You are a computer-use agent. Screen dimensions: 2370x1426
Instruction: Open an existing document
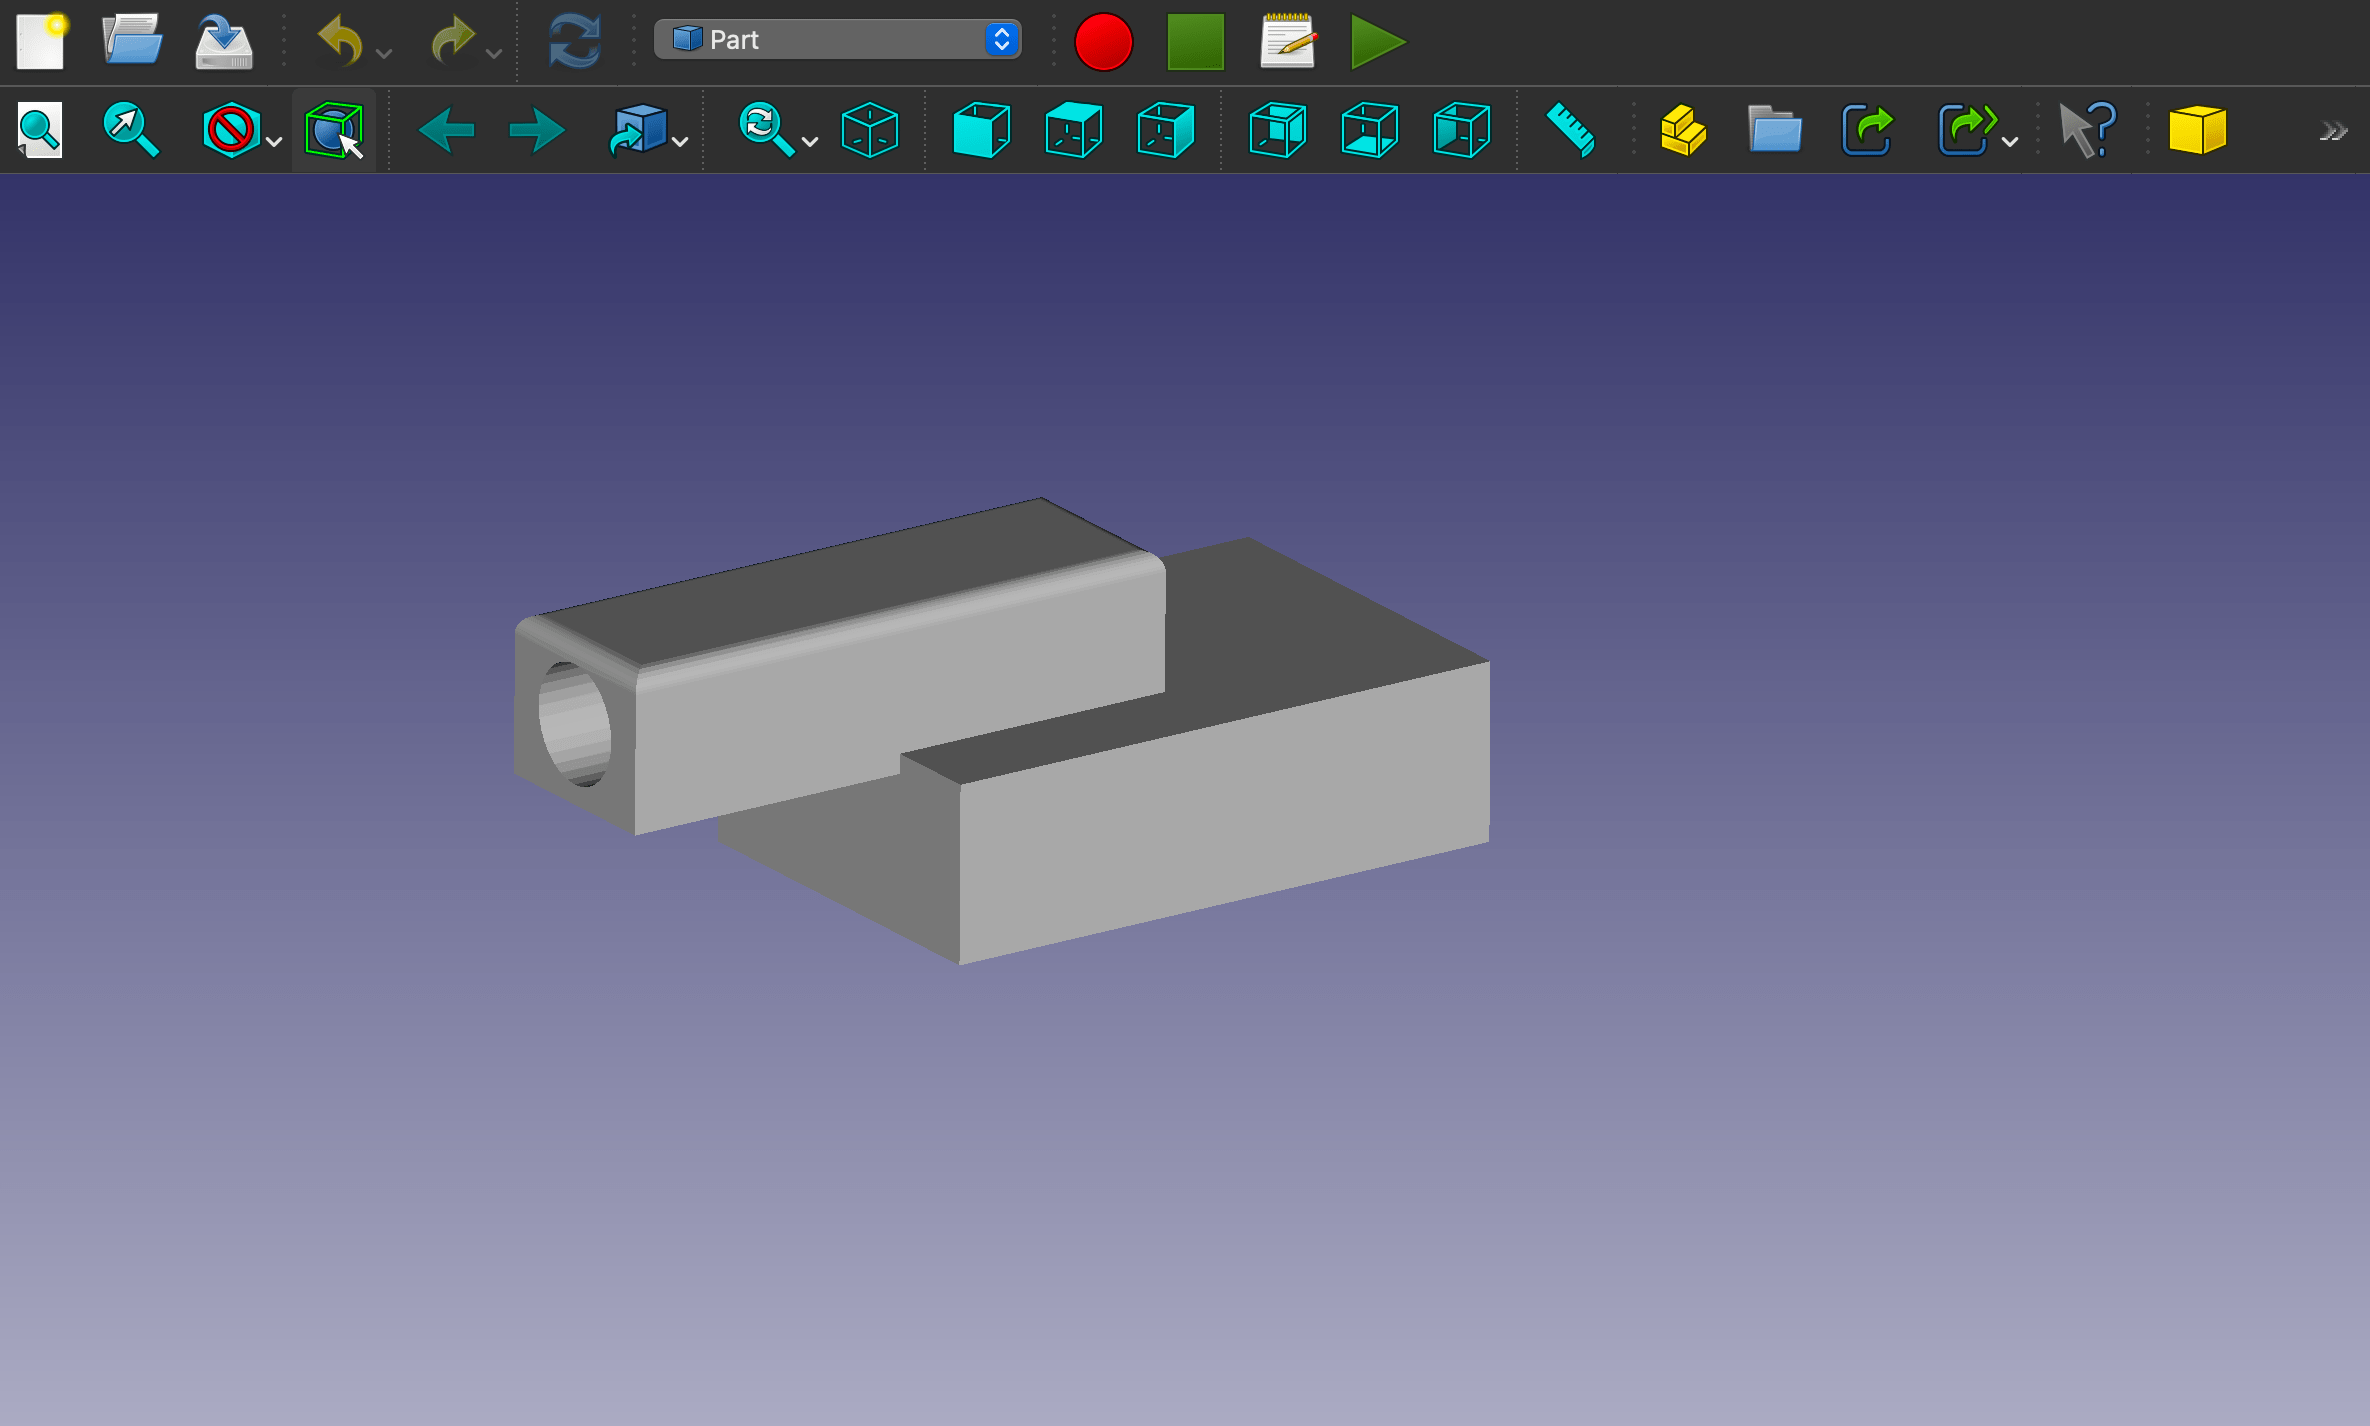[131, 40]
